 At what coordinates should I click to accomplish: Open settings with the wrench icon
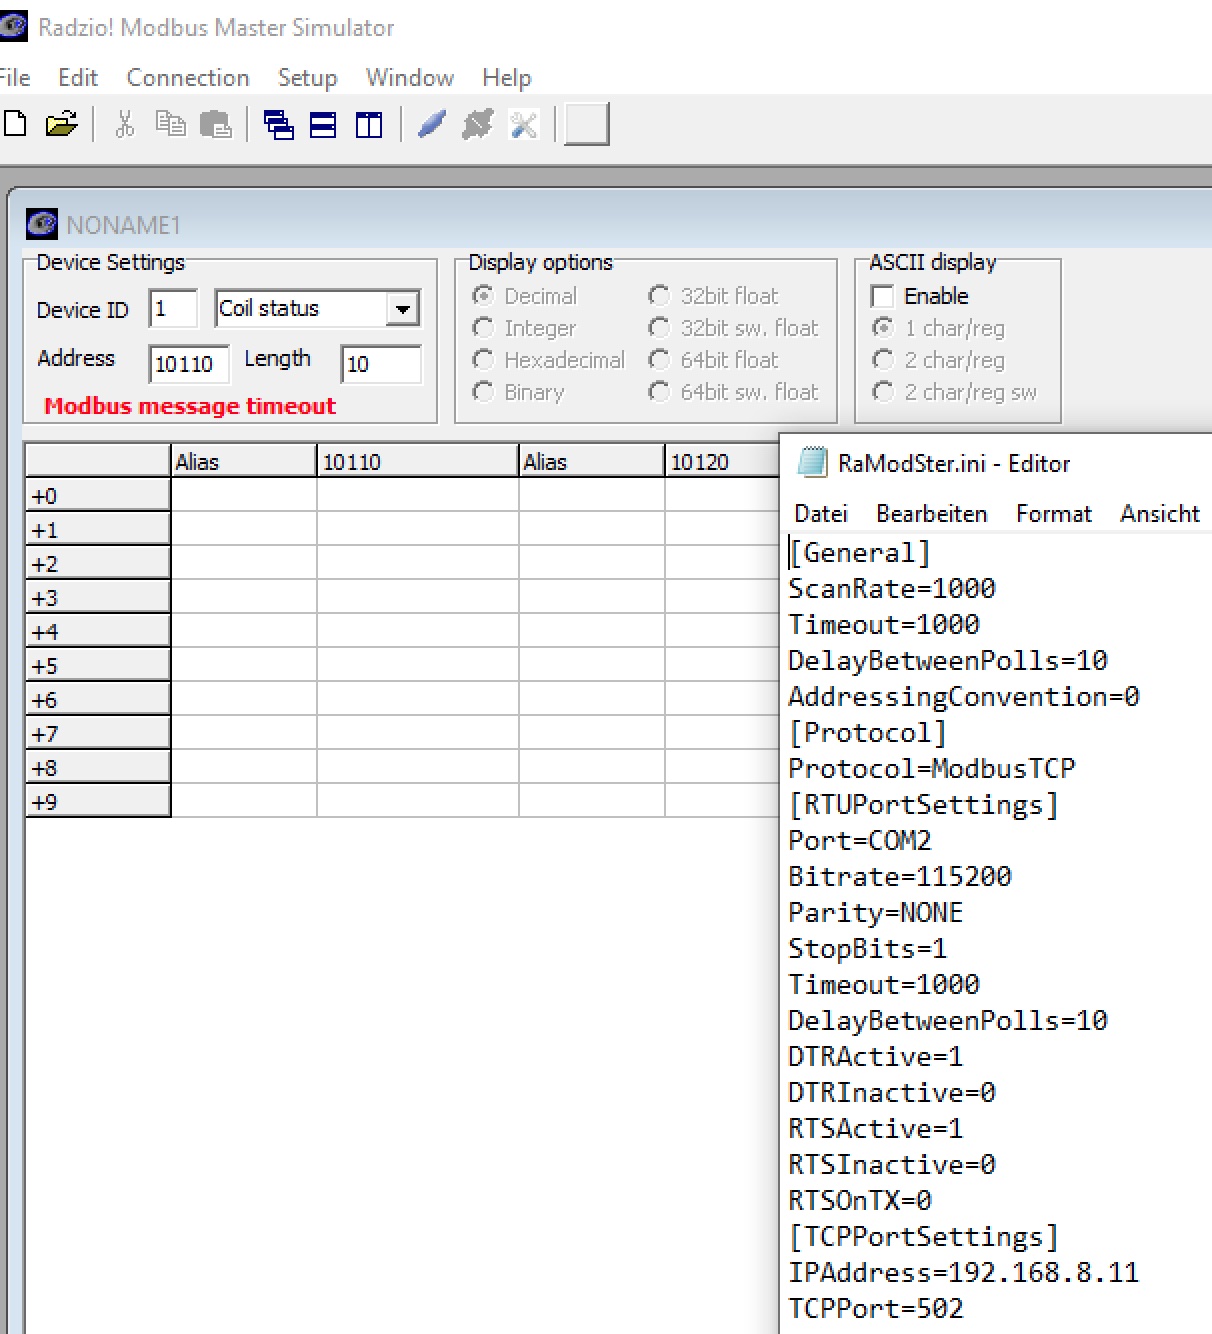coord(524,125)
